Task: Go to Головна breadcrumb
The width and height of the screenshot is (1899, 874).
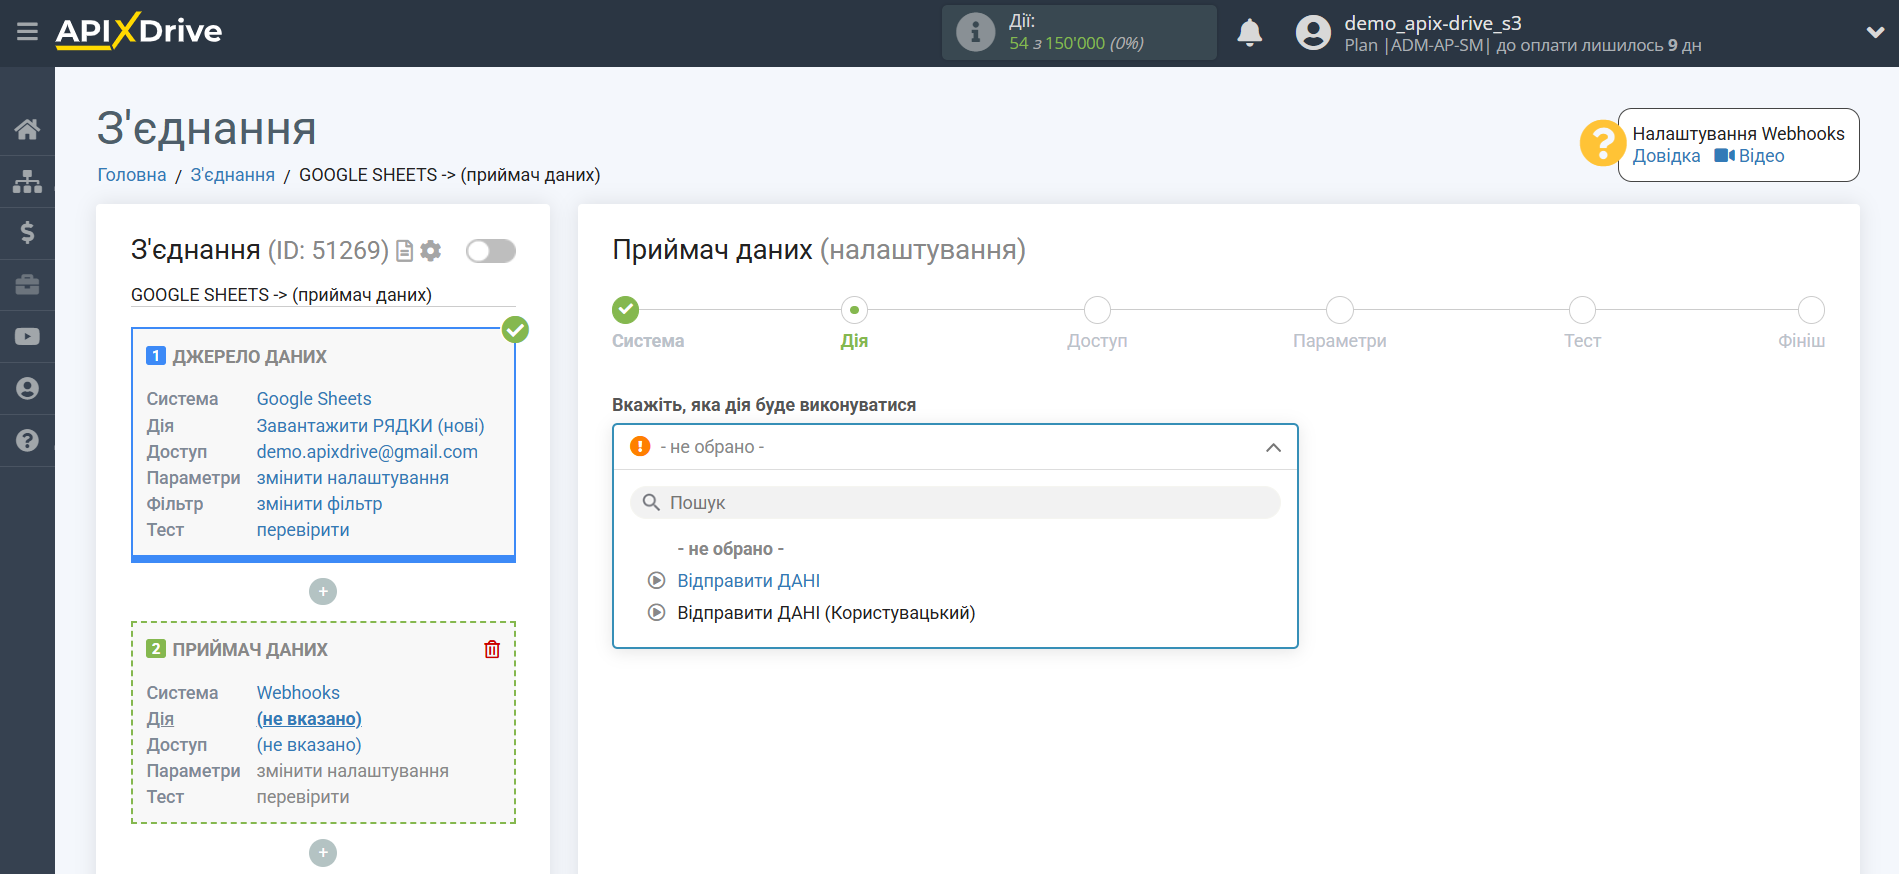Action: (132, 175)
